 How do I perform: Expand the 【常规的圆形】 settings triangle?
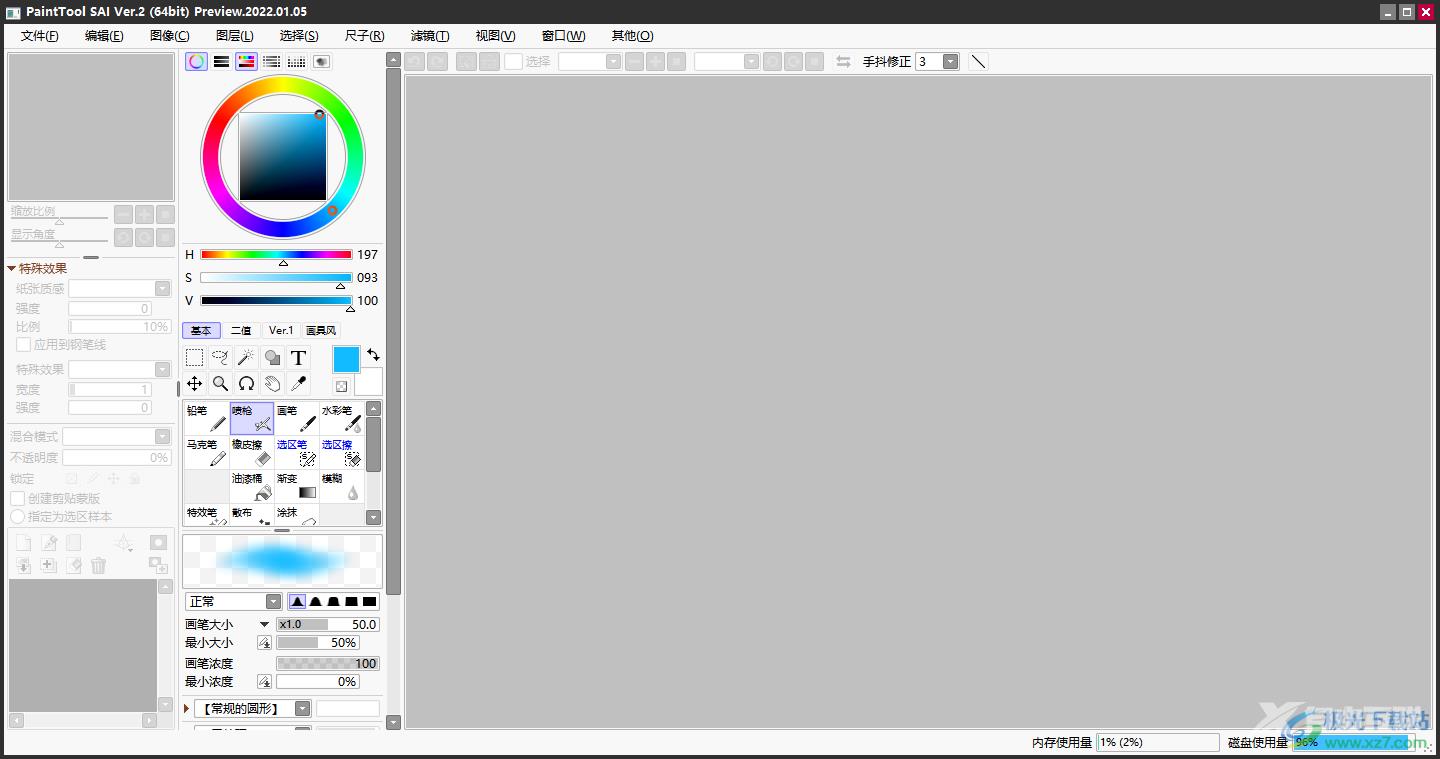click(x=187, y=708)
